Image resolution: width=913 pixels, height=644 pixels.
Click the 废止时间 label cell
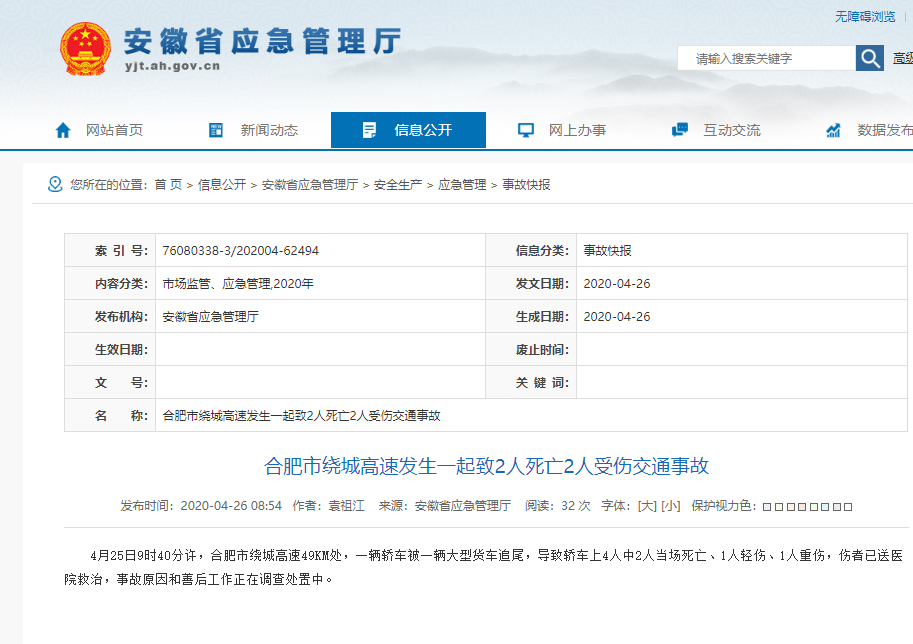[x=531, y=350]
